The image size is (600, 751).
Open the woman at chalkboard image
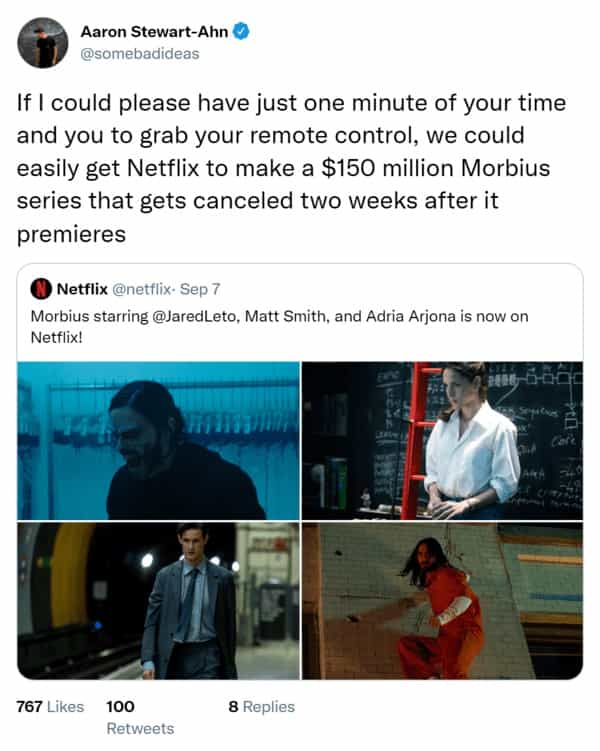[x=442, y=441]
